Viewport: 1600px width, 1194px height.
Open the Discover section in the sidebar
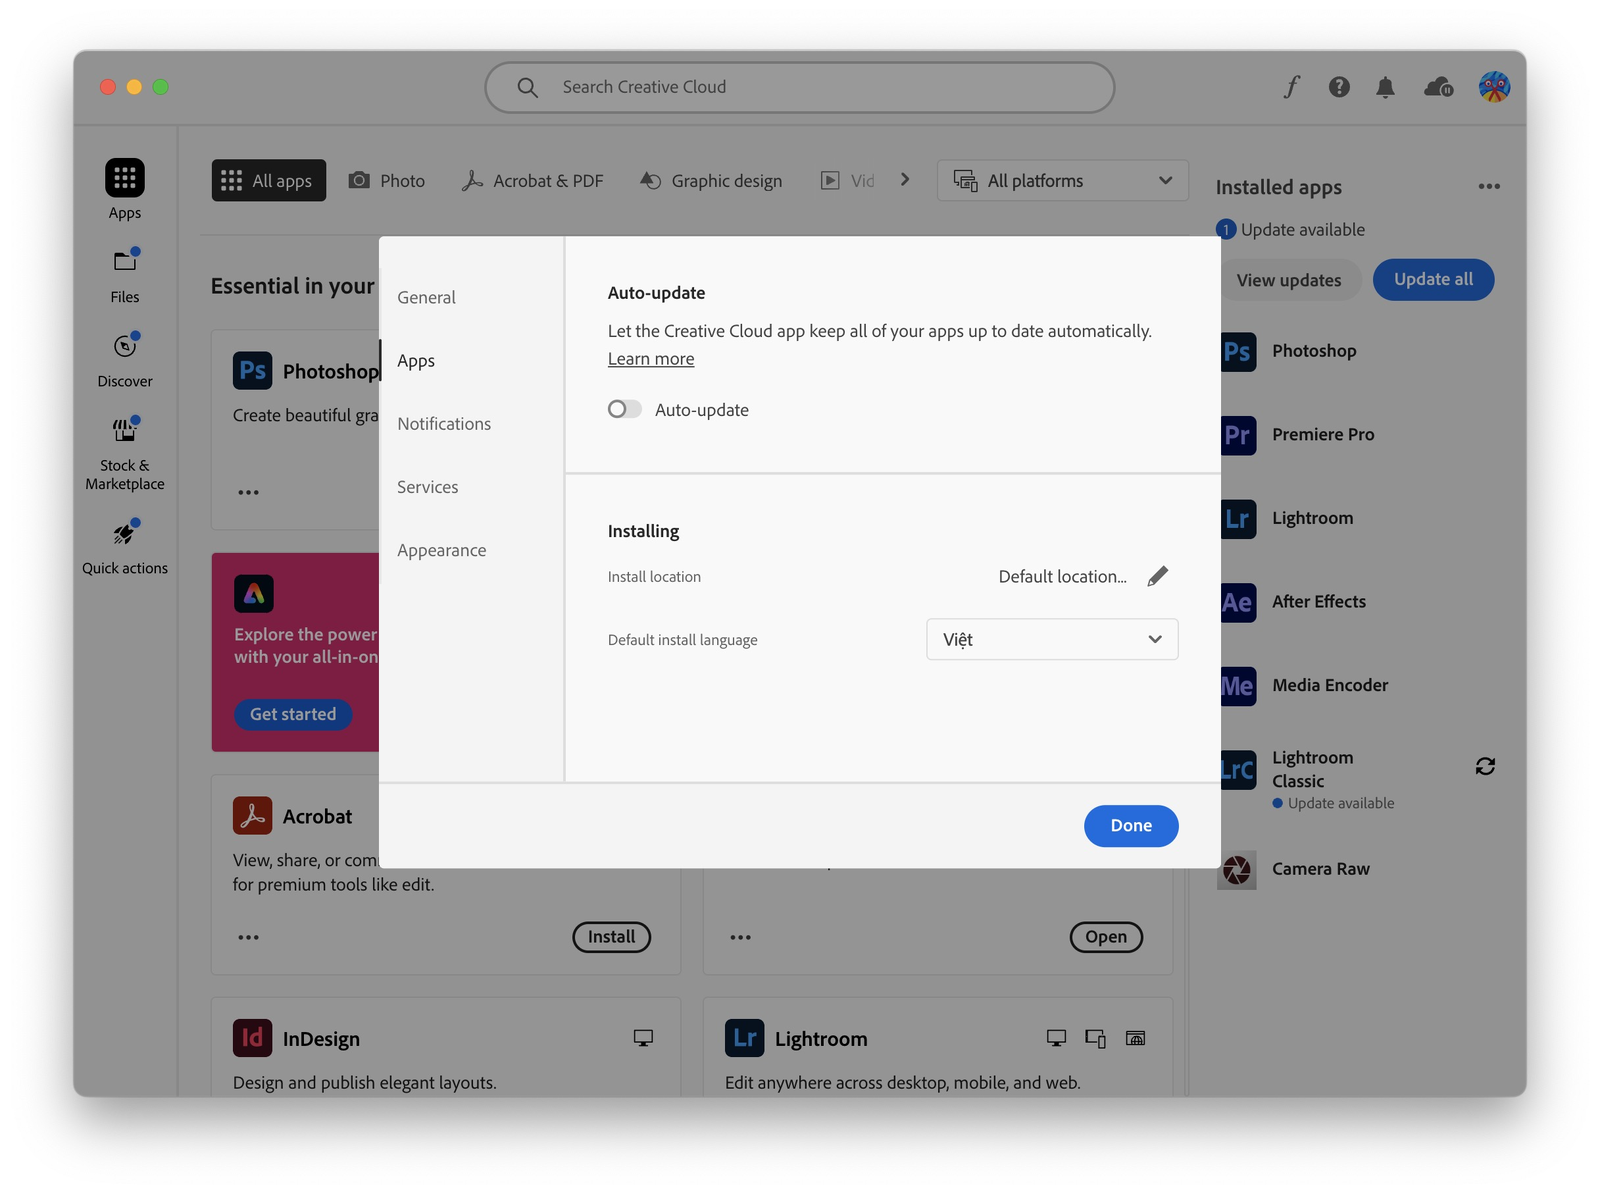coord(125,358)
